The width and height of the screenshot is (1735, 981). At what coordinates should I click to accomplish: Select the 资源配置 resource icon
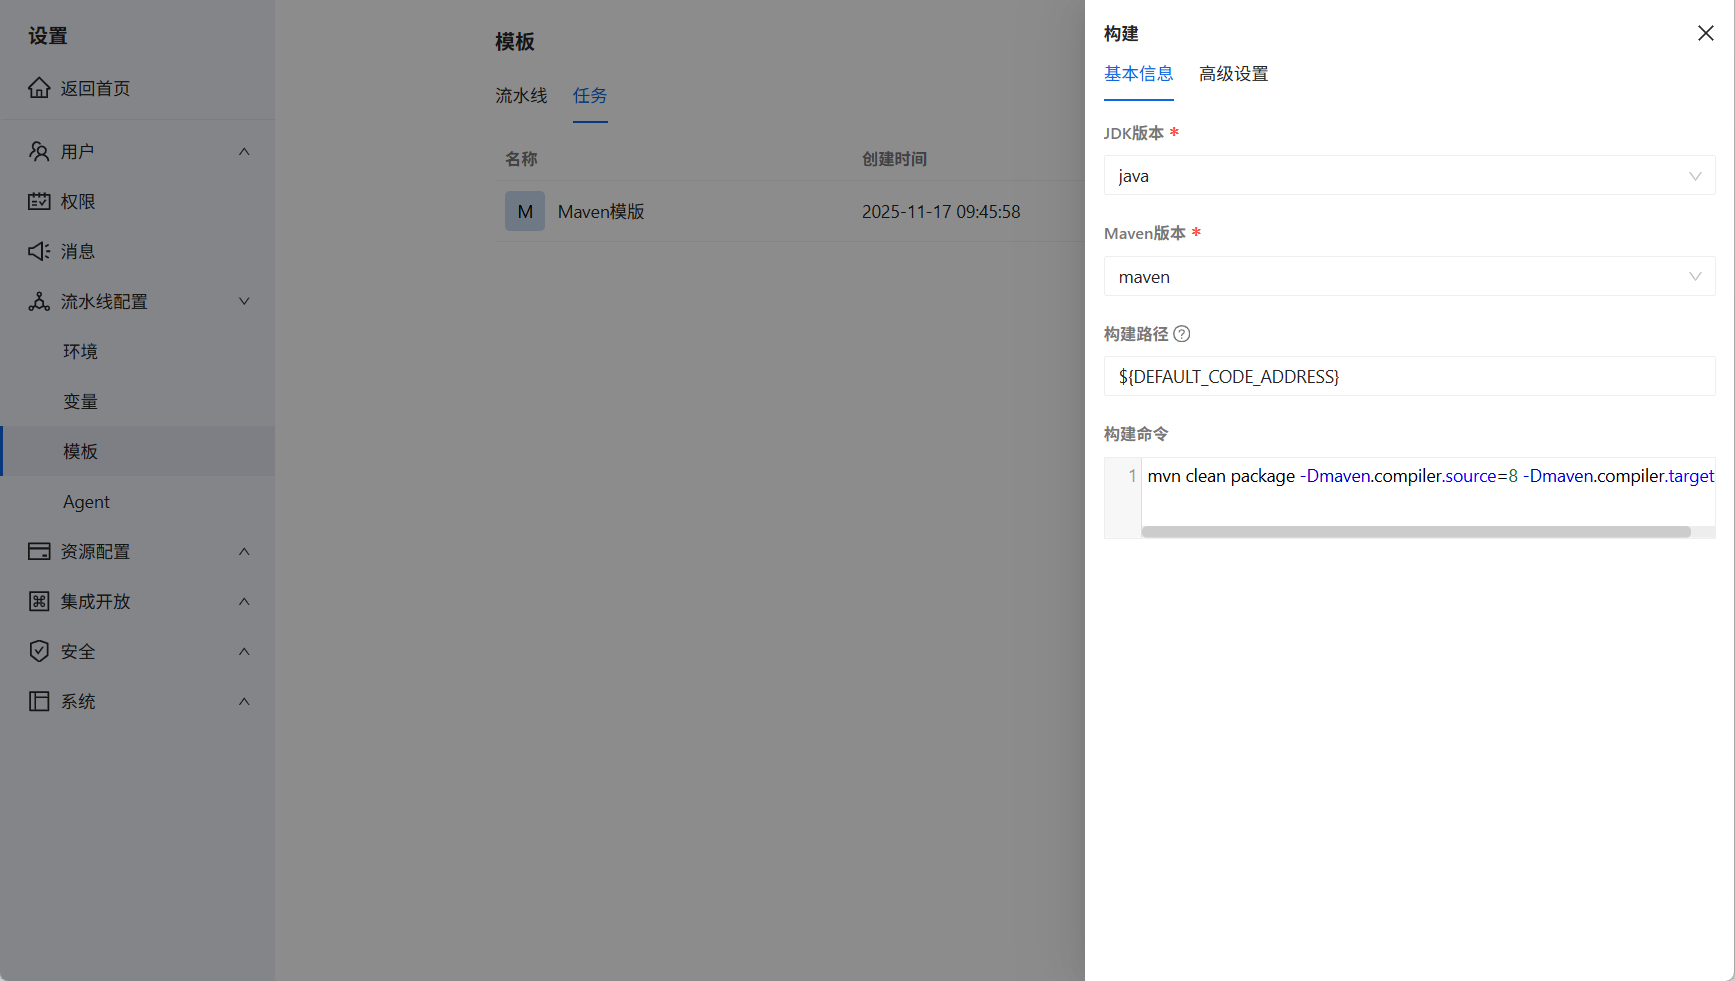(39, 551)
